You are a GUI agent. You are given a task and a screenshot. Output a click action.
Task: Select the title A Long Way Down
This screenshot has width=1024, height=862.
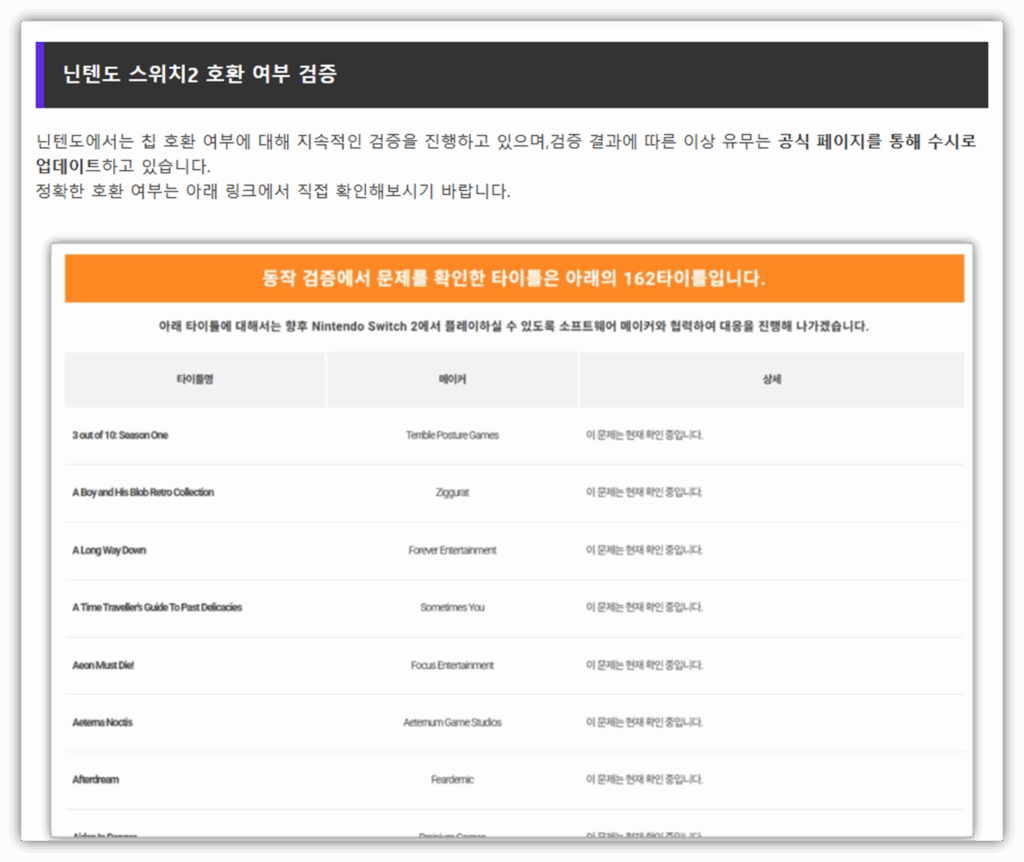coord(109,550)
